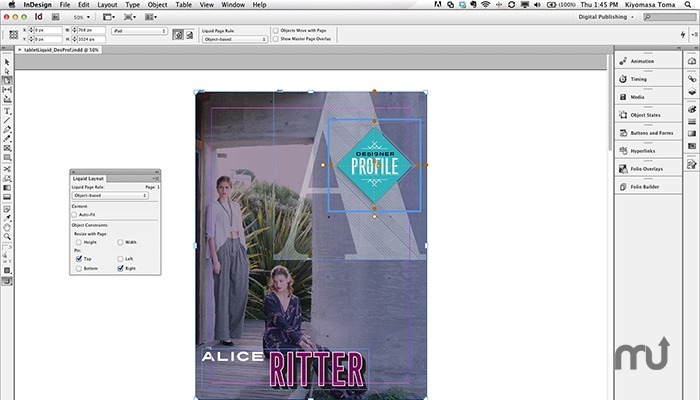
Task: Check the Pin Left checkbox
Action: (x=120, y=259)
